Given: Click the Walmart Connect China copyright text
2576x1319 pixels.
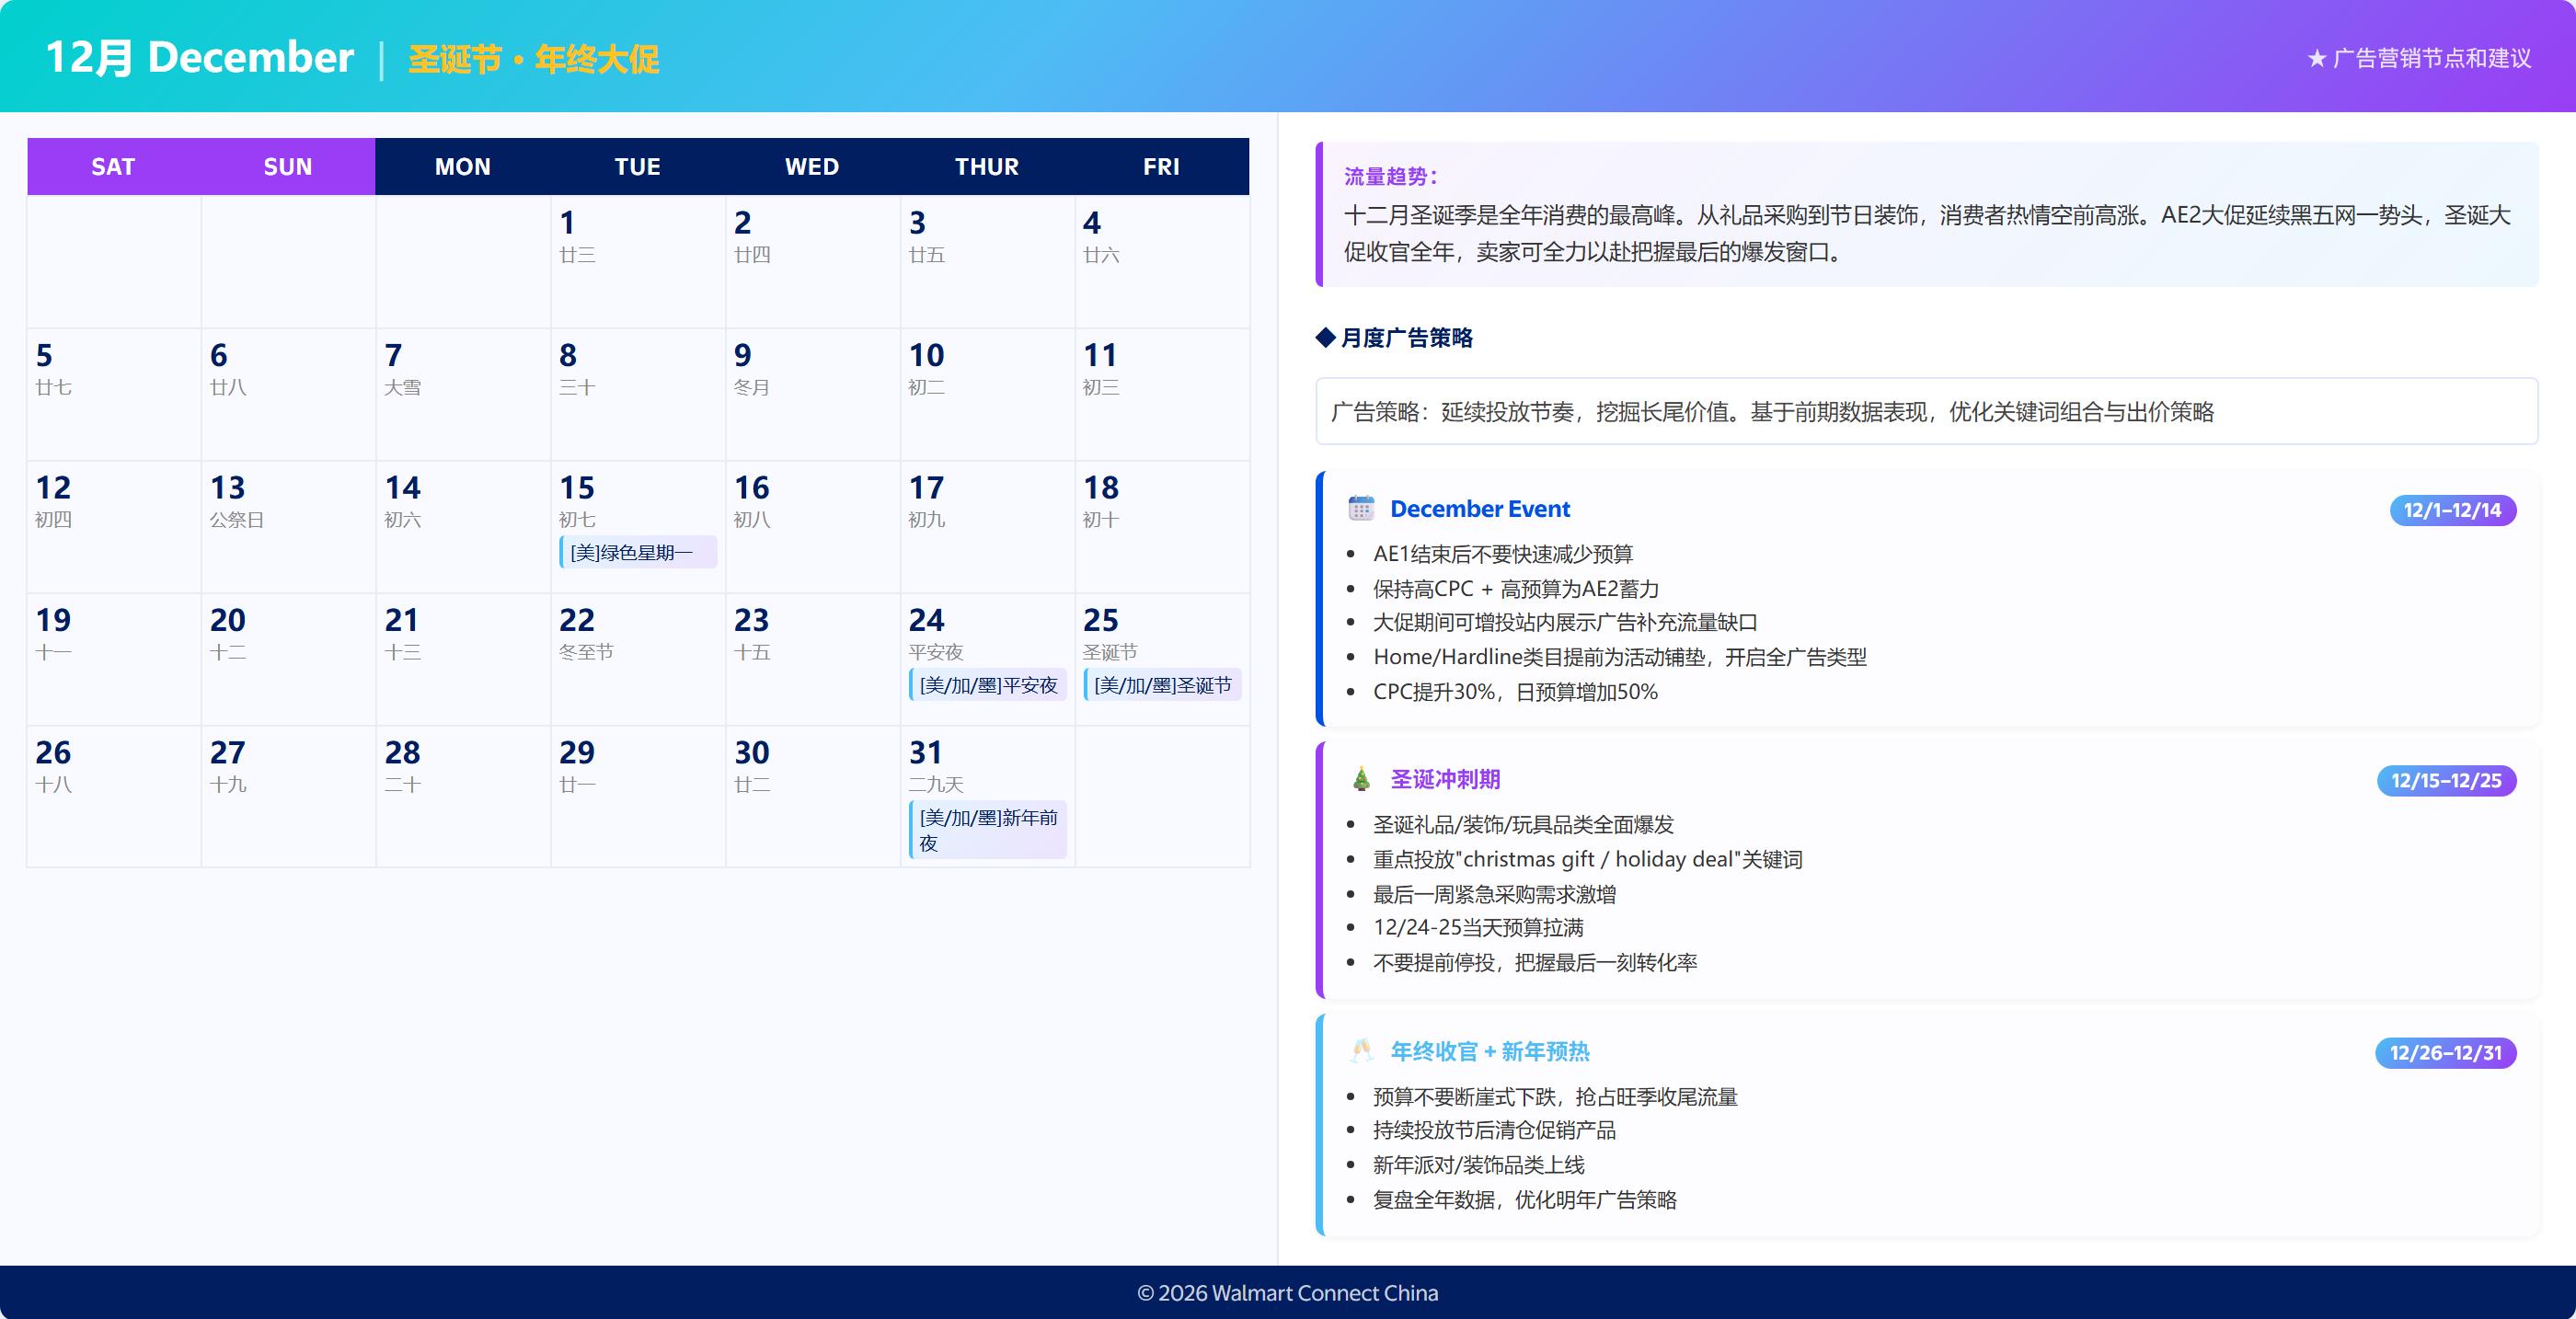Looking at the screenshot, I should point(1288,1292).
